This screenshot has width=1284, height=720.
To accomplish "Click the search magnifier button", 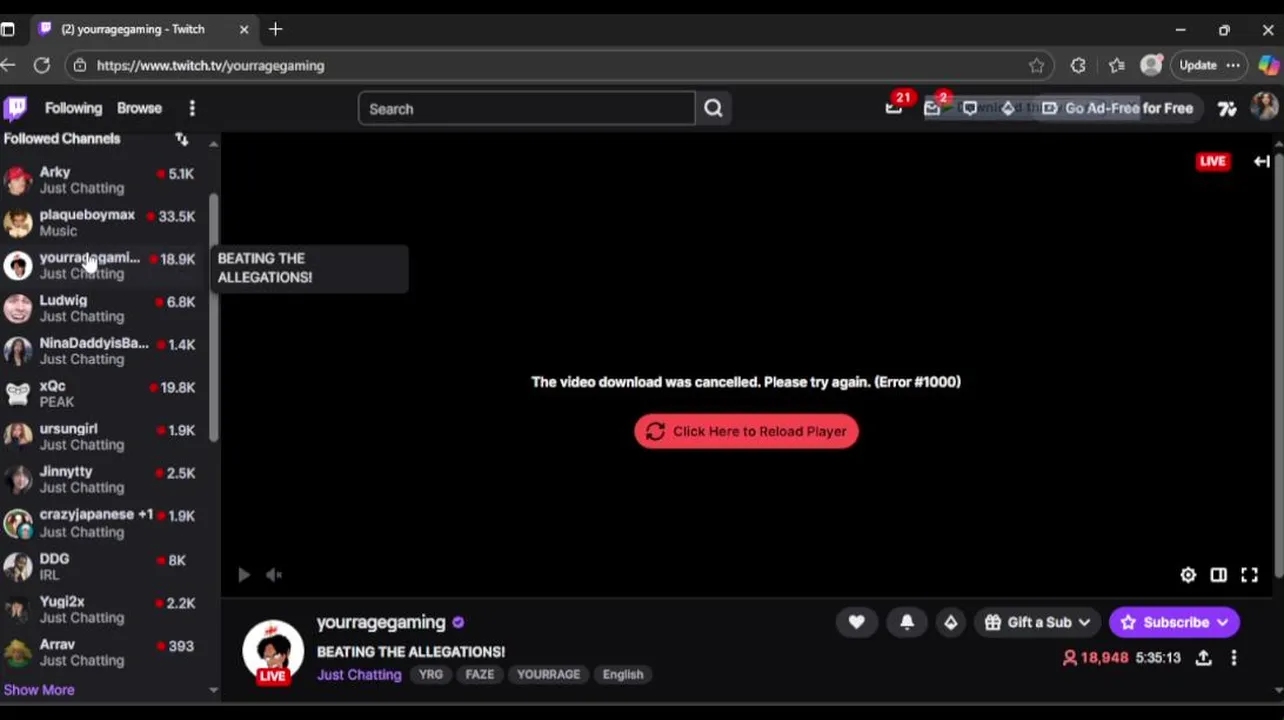I will click(x=713, y=108).
